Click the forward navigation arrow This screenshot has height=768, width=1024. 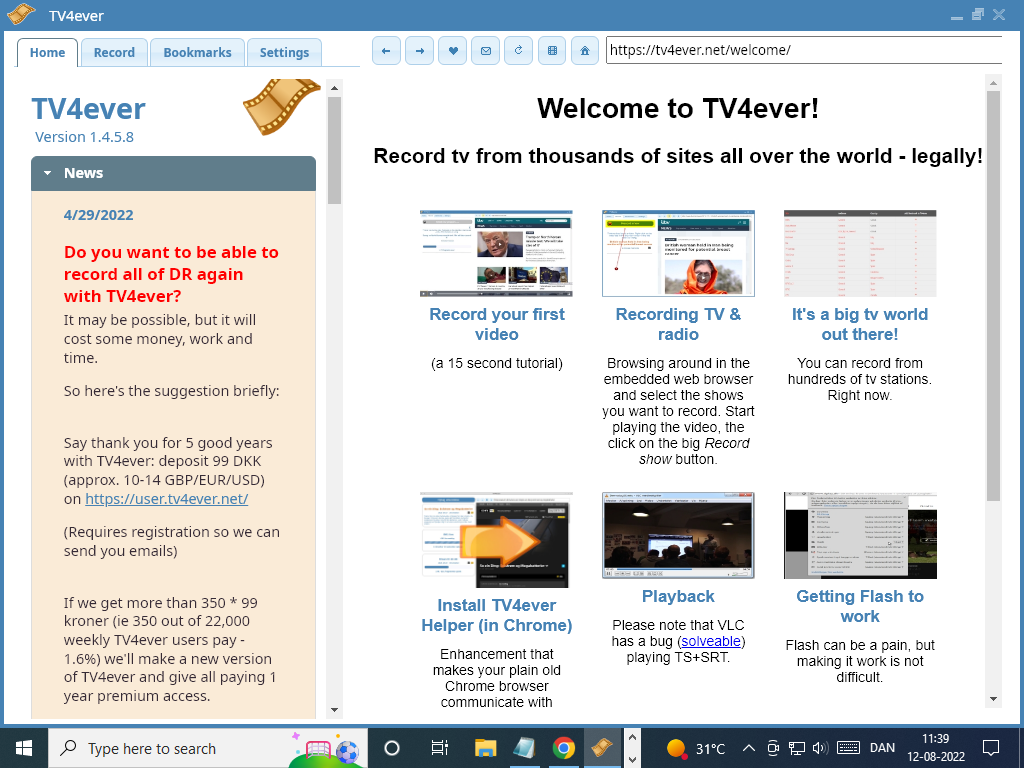pyautogui.click(x=419, y=51)
